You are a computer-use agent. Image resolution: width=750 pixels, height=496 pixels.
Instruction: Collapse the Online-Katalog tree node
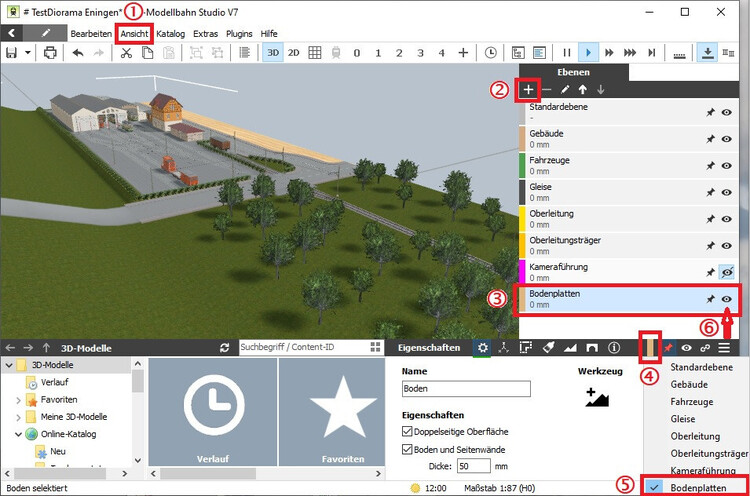18,435
